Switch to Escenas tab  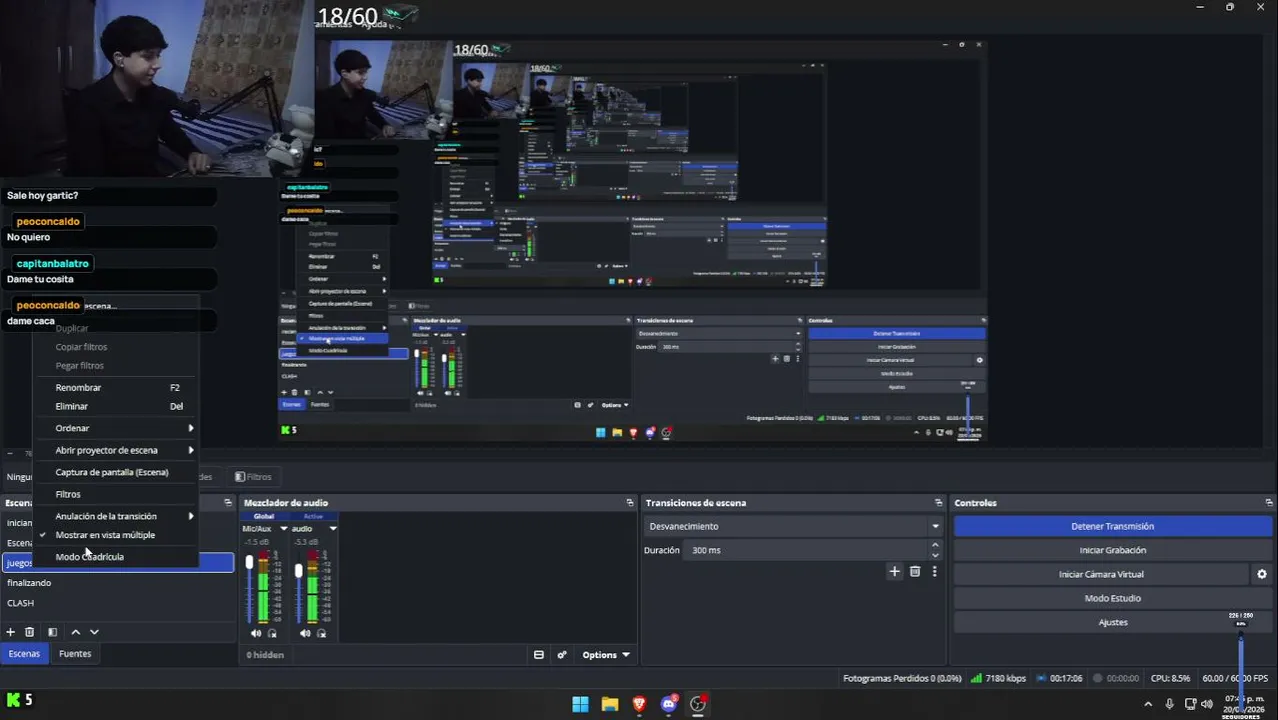pyautogui.click(x=24, y=654)
